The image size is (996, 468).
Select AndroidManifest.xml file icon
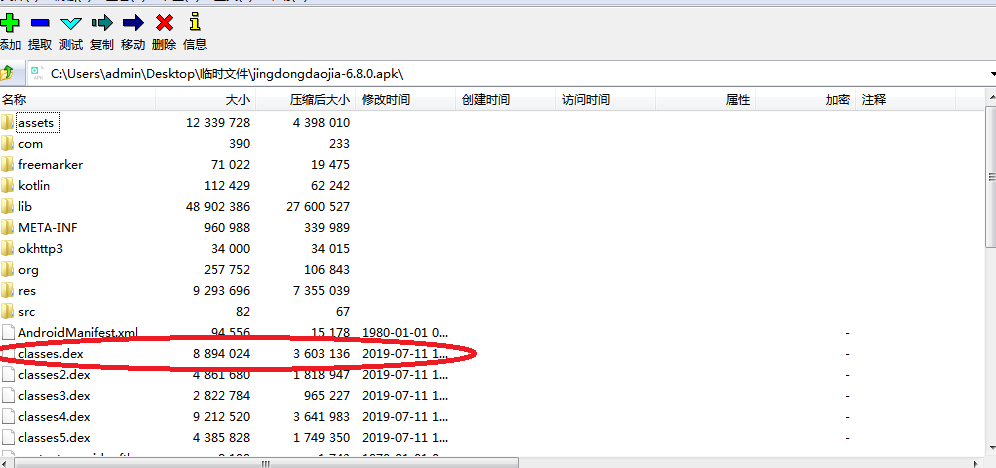[8, 332]
